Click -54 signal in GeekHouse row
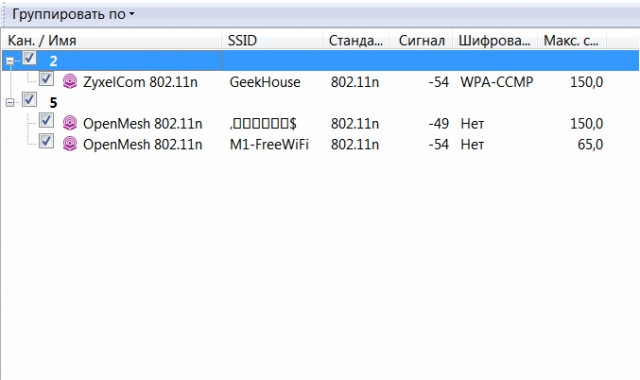Screen dimensions: 640x380 [438, 82]
